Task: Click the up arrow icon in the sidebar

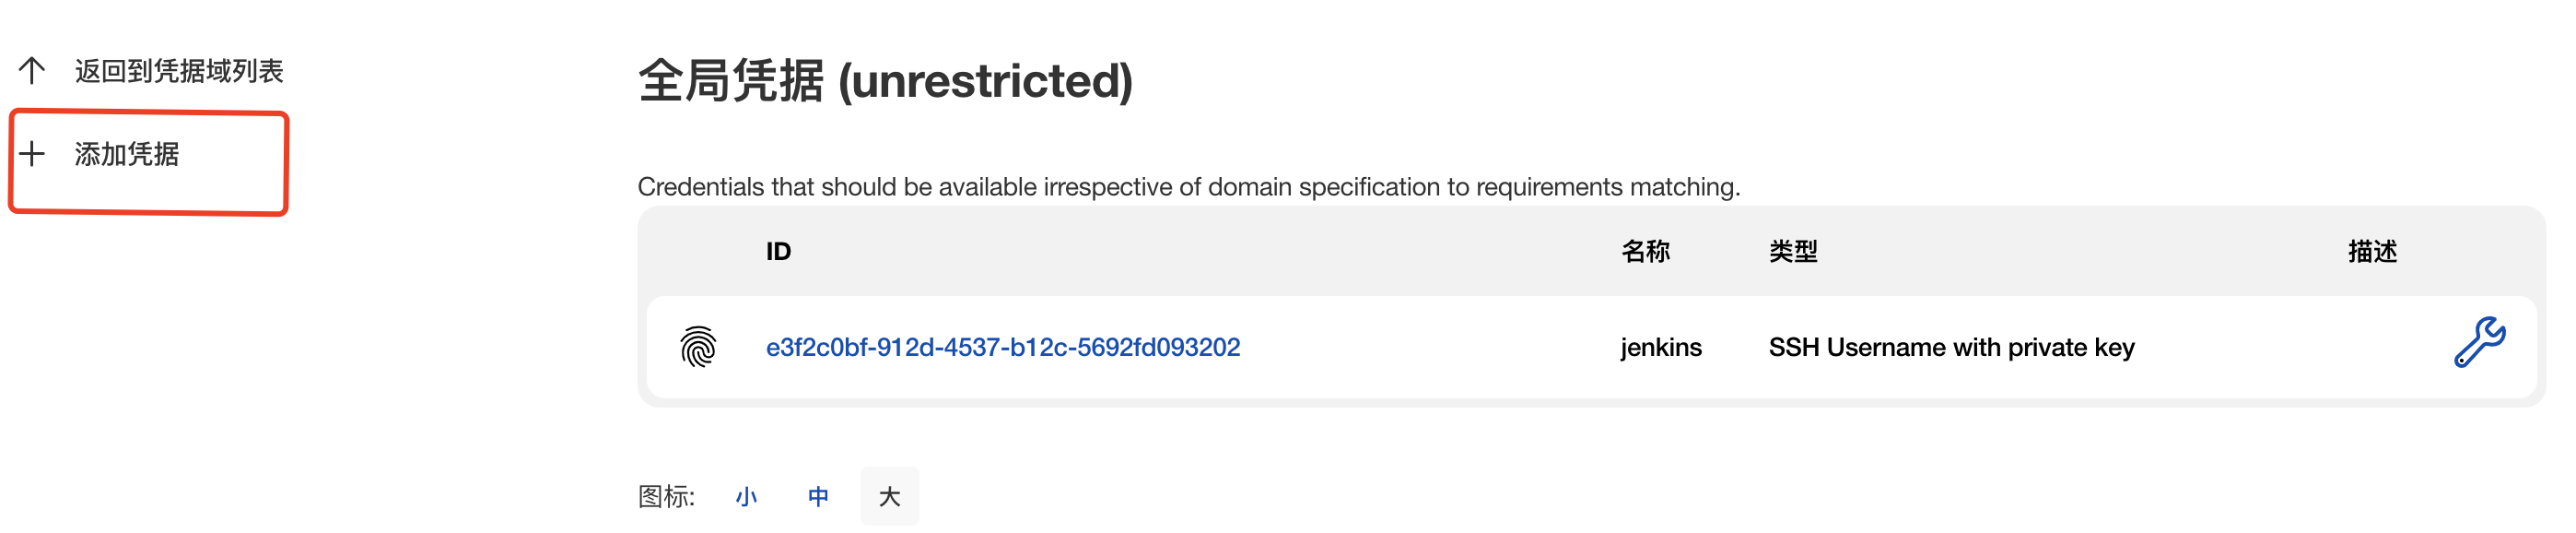Action: click(32, 71)
